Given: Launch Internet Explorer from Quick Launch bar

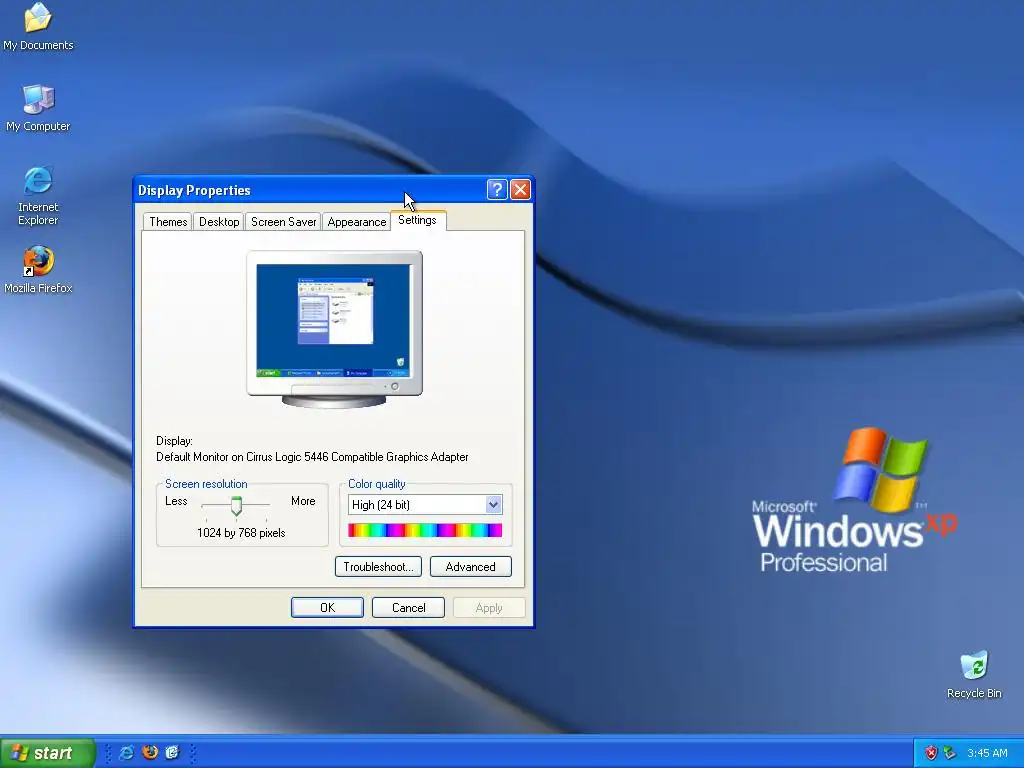Looking at the screenshot, I should pyautogui.click(x=127, y=753).
